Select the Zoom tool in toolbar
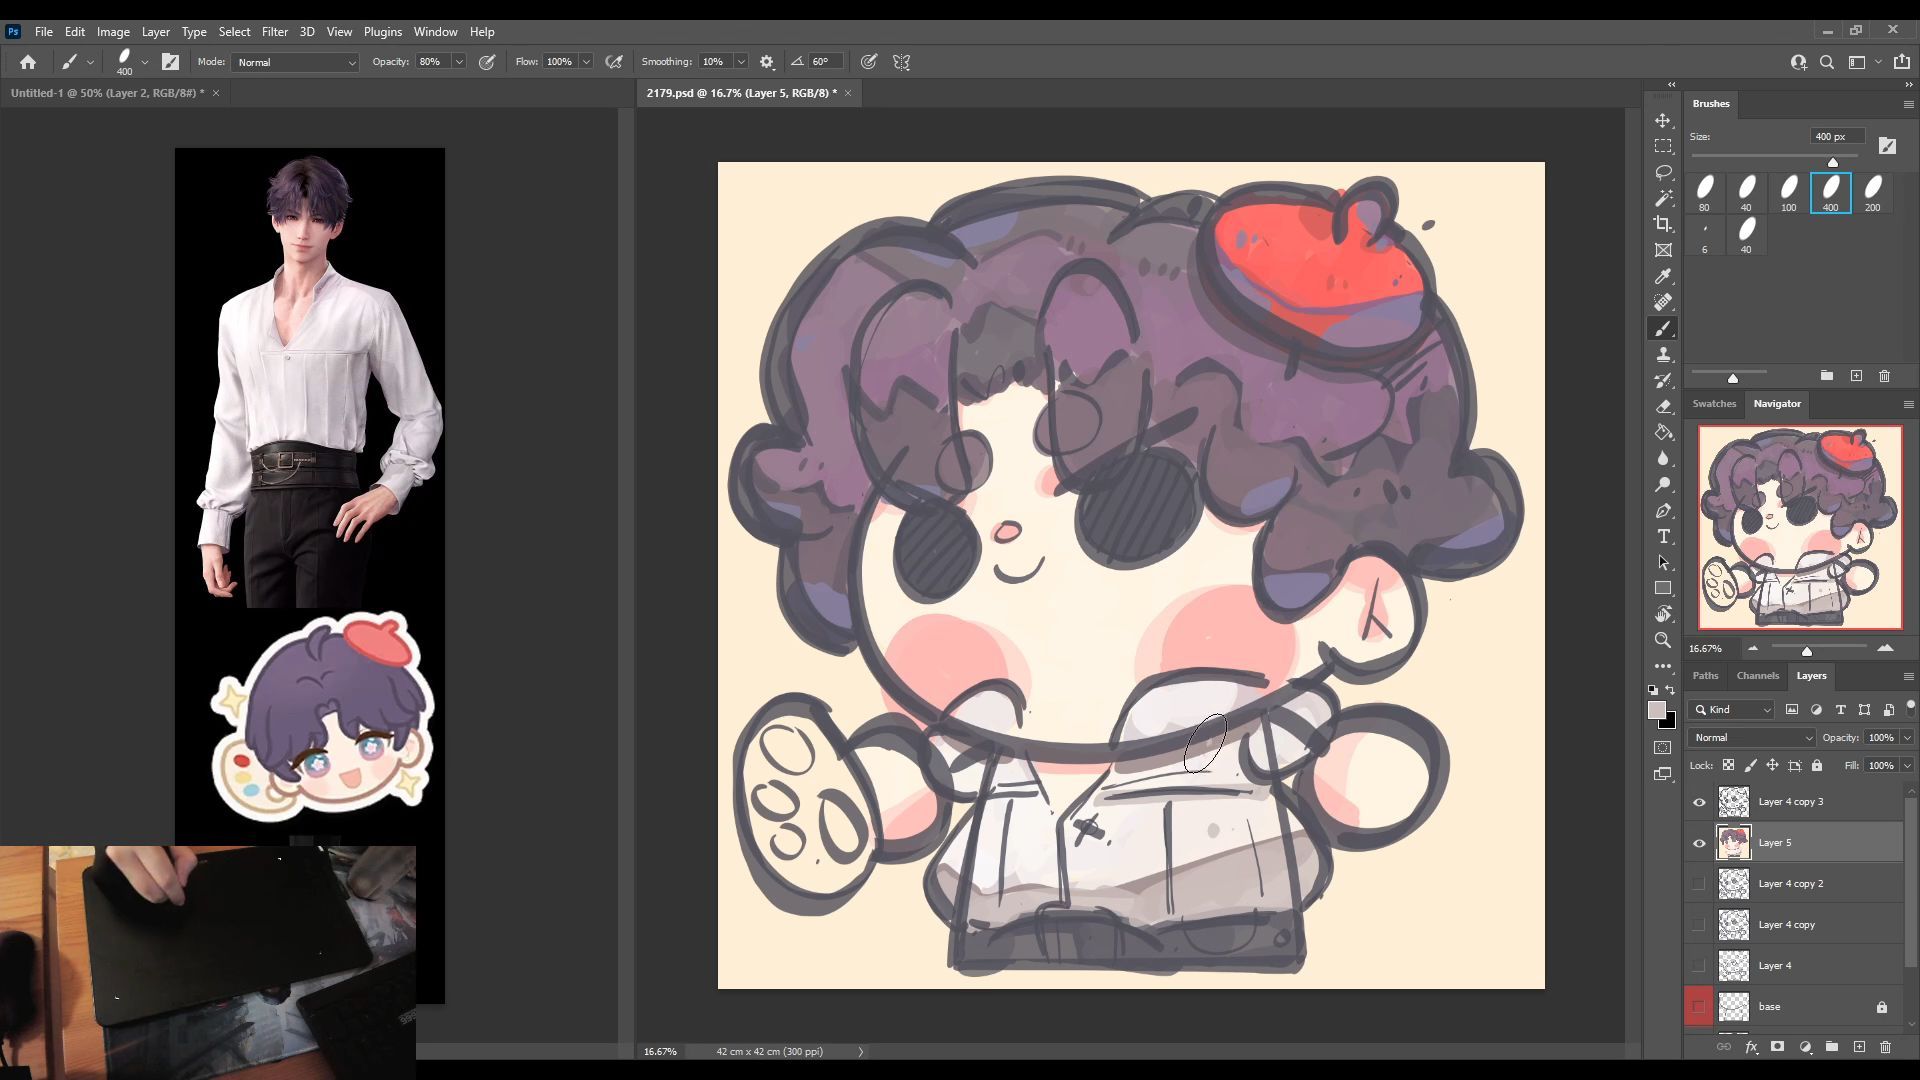This screenshot has height=1080, width=1920. pyautogui.click(x=1663, y=640)
